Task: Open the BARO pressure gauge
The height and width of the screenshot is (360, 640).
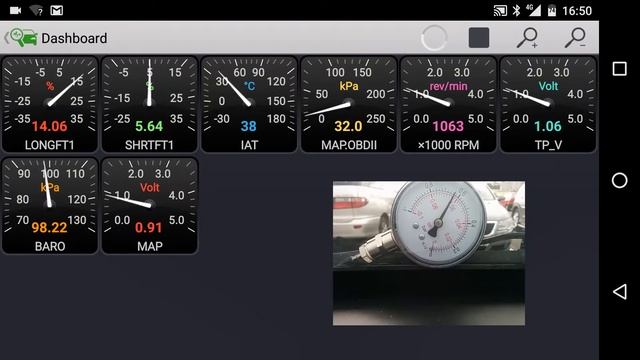Action: (x=50, y=206)
